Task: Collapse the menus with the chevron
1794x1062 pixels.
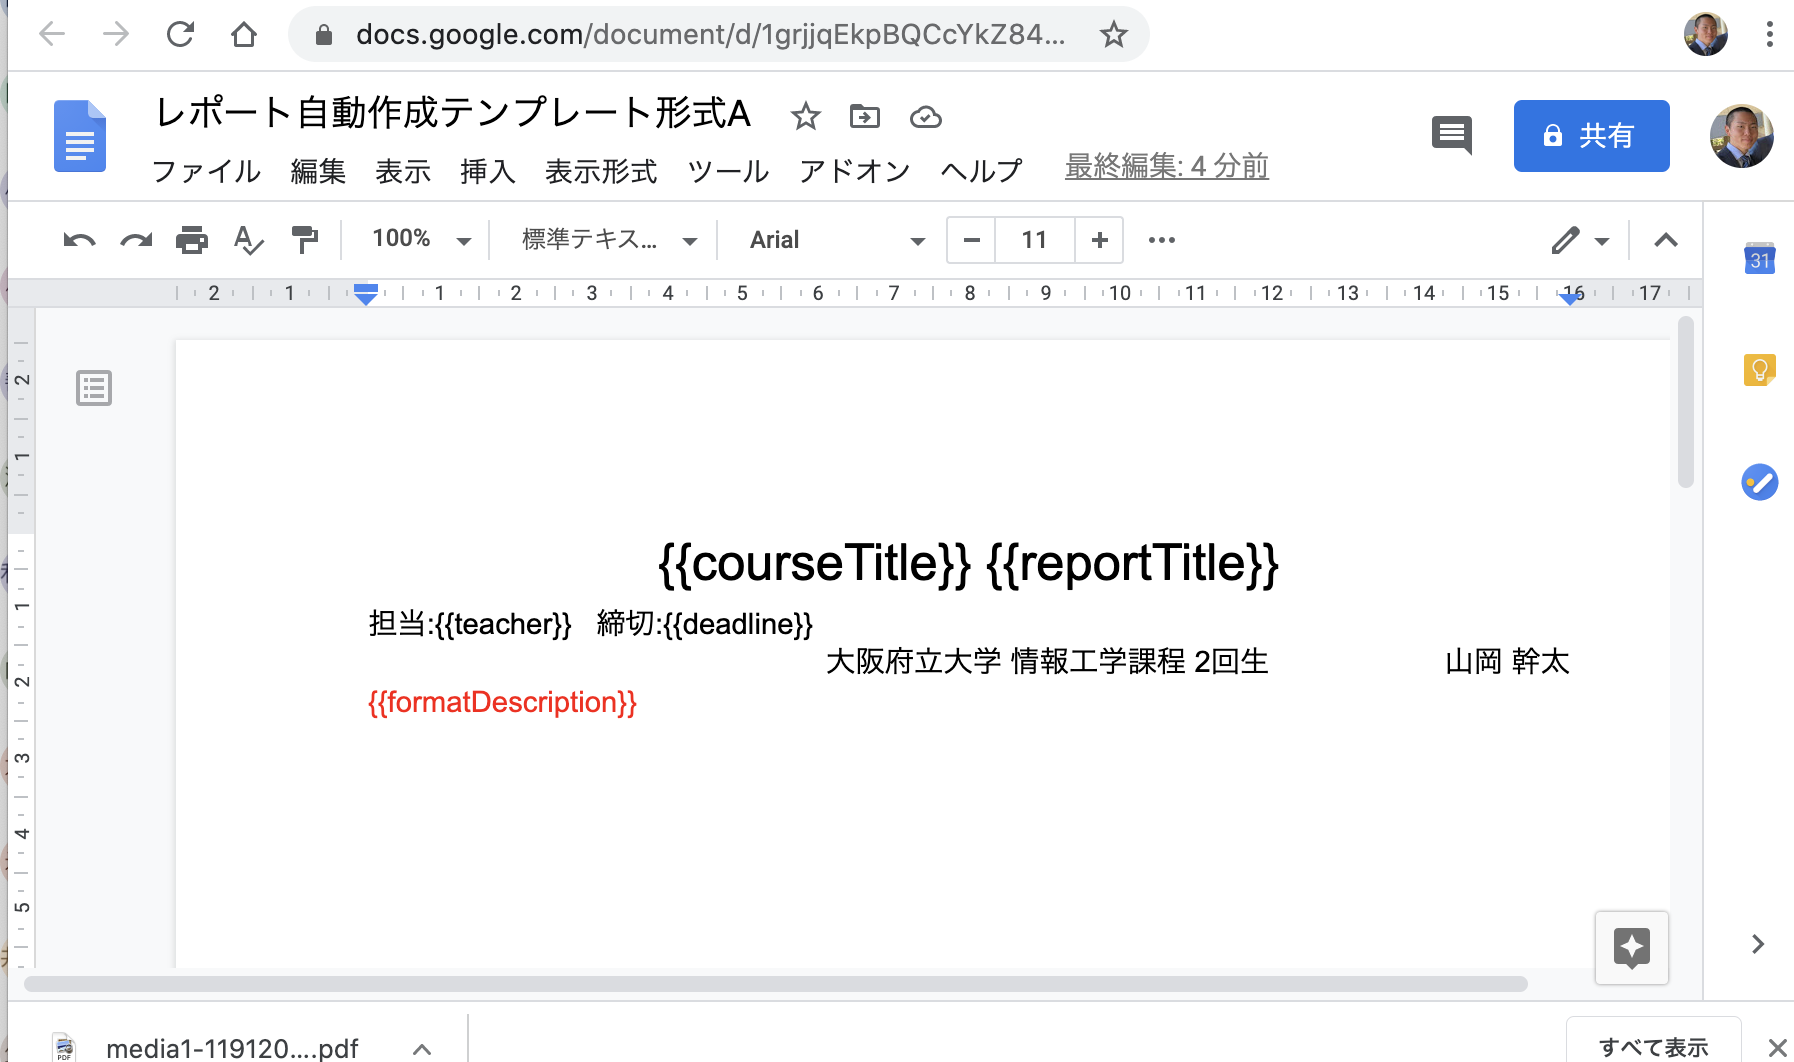Action: [x=1663, y=240]
